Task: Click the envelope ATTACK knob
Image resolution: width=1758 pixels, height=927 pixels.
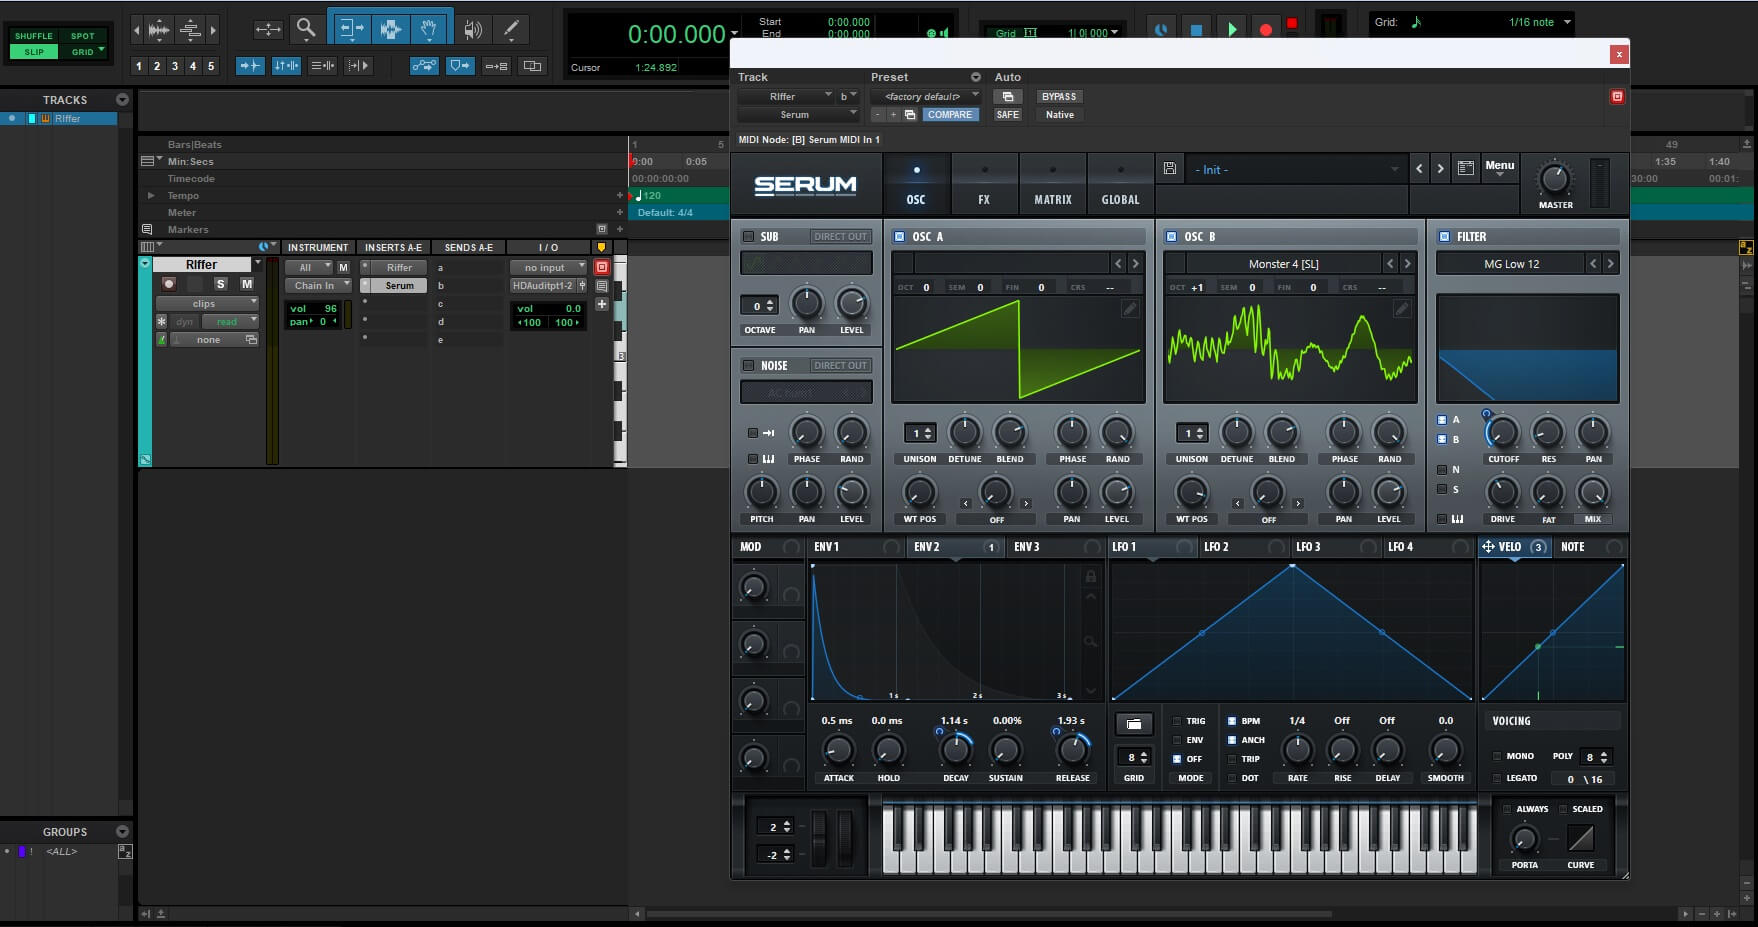Action: tap(838, 750)
